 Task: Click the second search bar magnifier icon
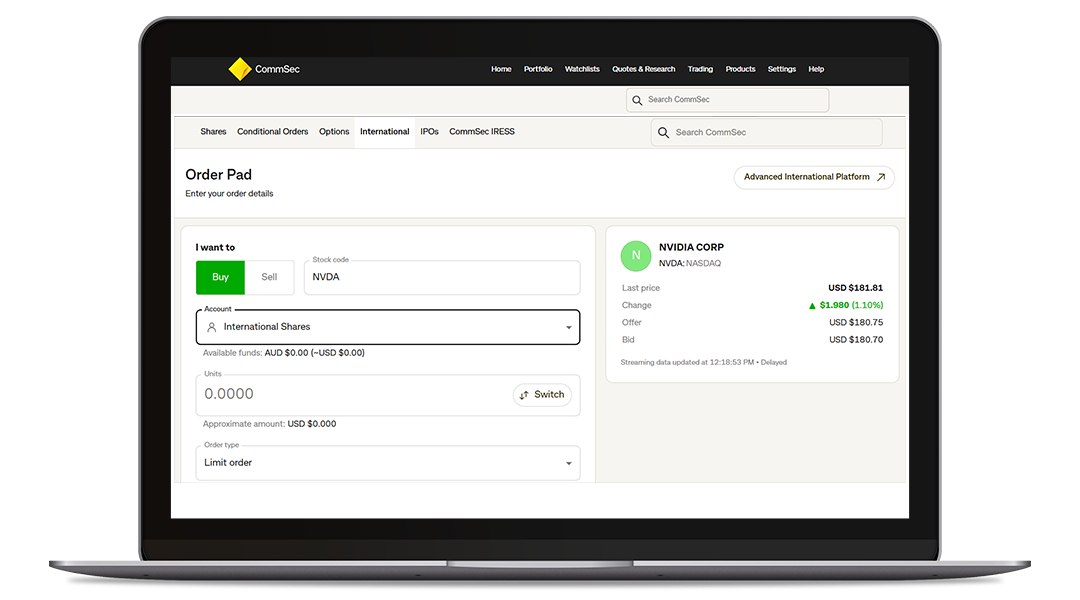click(x=663, y=132)
